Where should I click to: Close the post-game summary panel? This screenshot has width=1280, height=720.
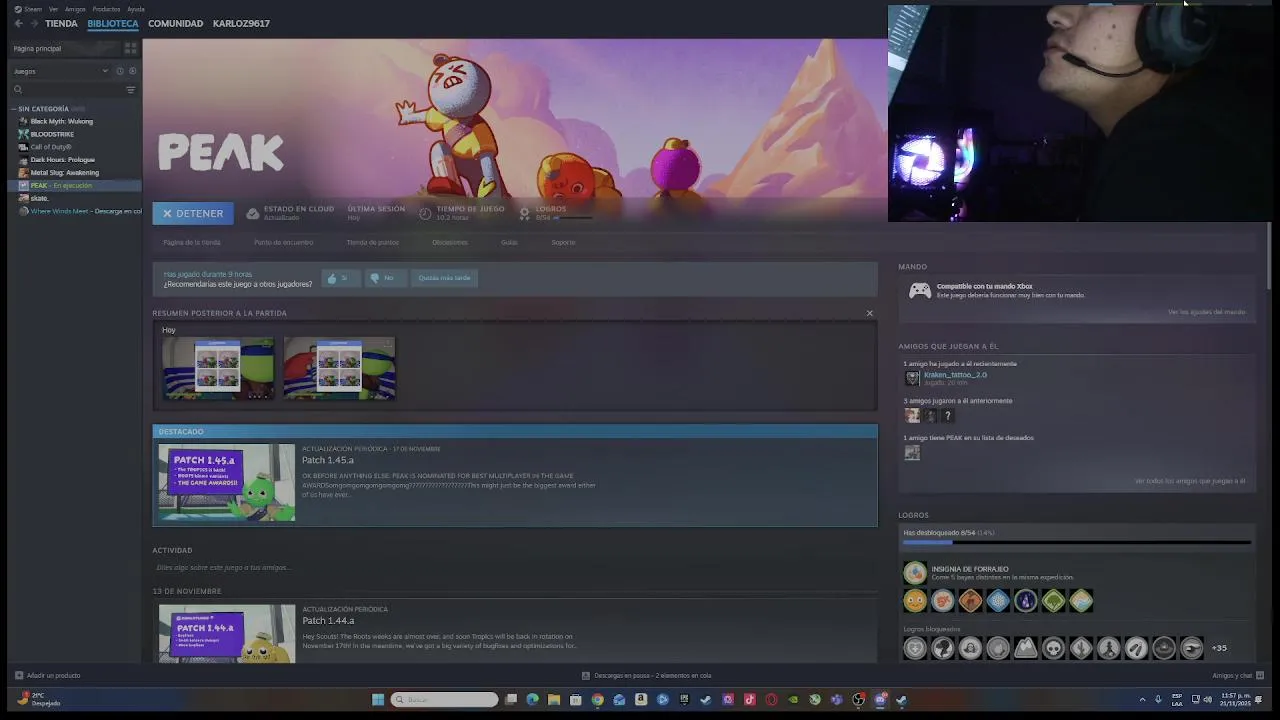point(869,313)
